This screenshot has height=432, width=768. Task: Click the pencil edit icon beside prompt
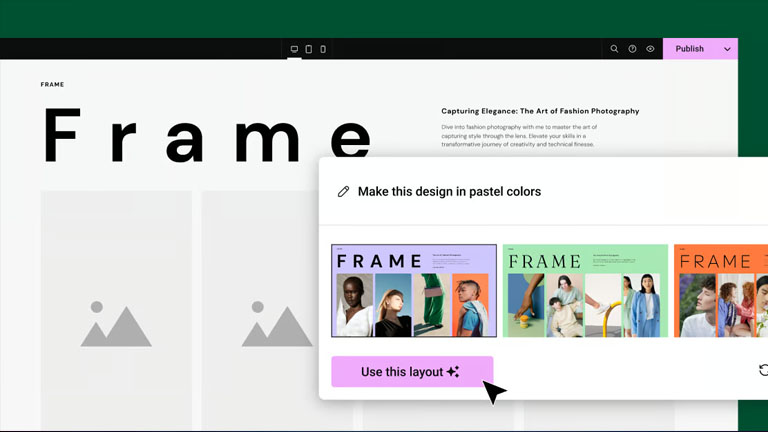343,192
